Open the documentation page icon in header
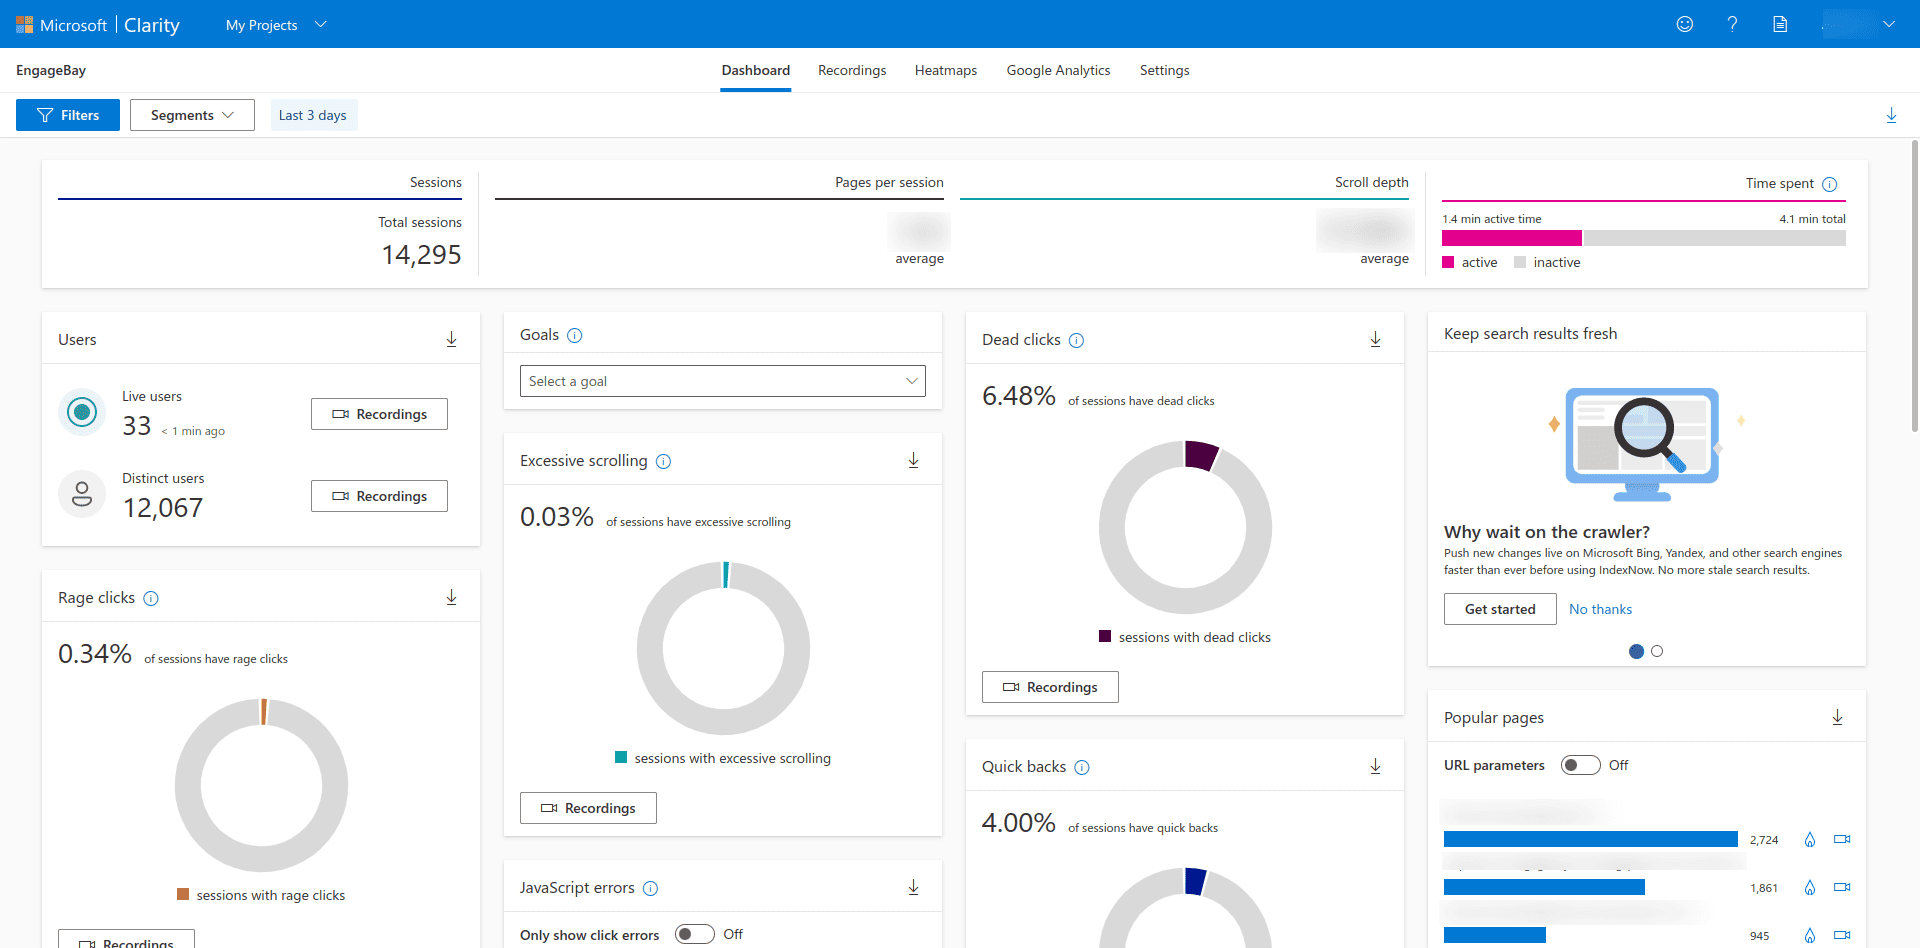 point(1780,24)
